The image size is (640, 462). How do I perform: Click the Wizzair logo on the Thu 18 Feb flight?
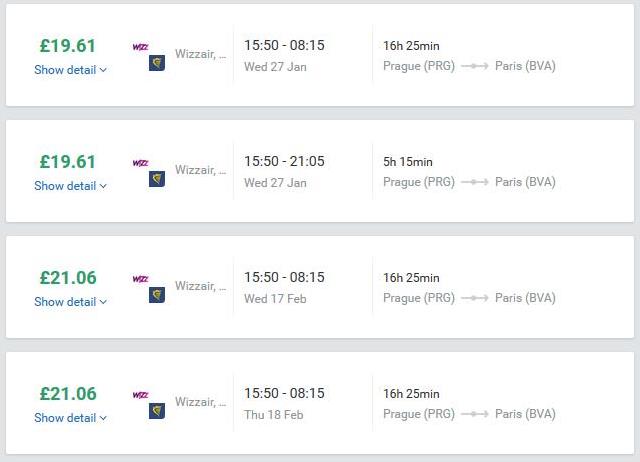click(140, 395)
